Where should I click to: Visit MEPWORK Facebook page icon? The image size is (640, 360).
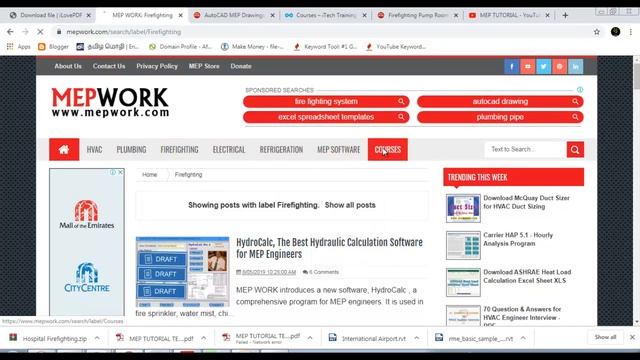[511, 66]
